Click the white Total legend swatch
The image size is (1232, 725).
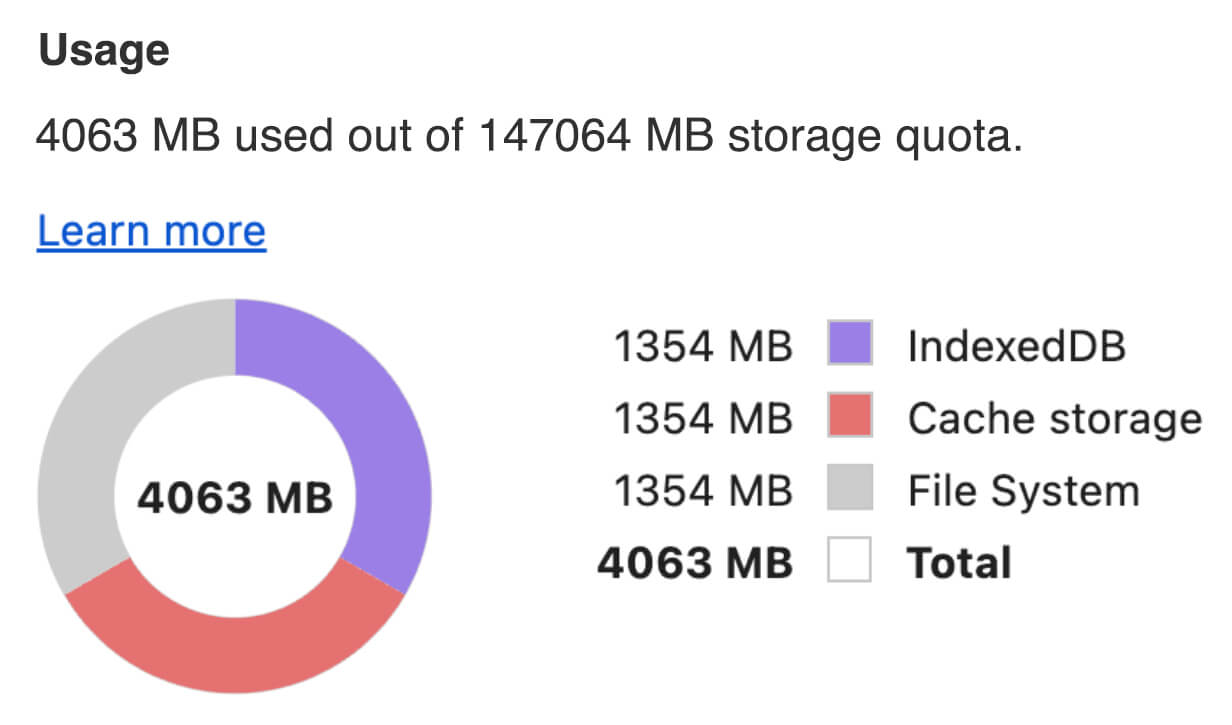coord(850,561)
